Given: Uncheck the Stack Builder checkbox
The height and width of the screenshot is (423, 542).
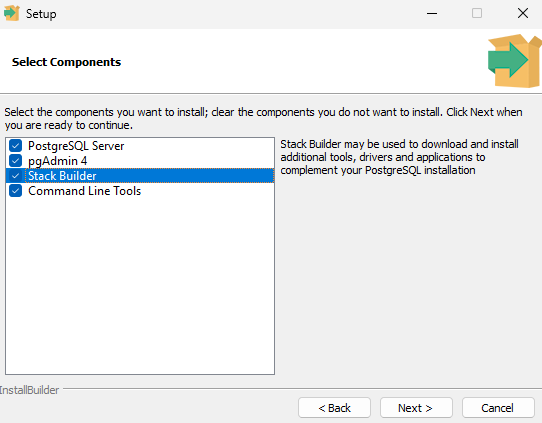Looking at the screenshot, I should (x=16, y=176).
